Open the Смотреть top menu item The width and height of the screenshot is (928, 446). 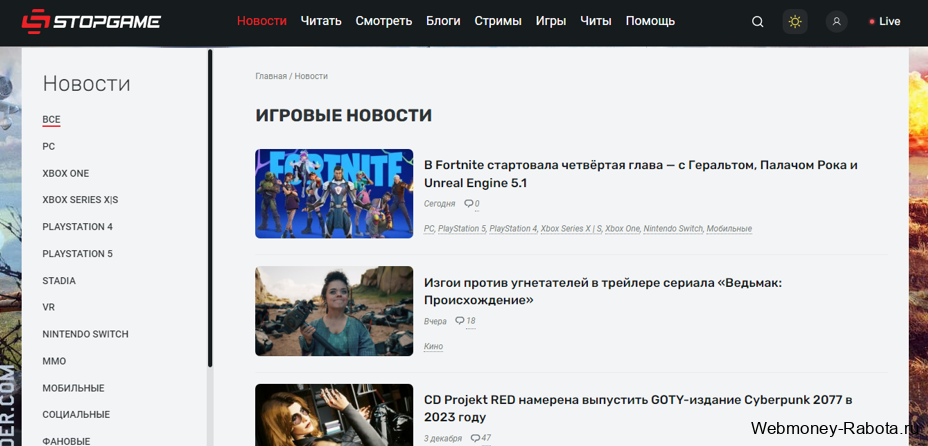pos(384,21)
